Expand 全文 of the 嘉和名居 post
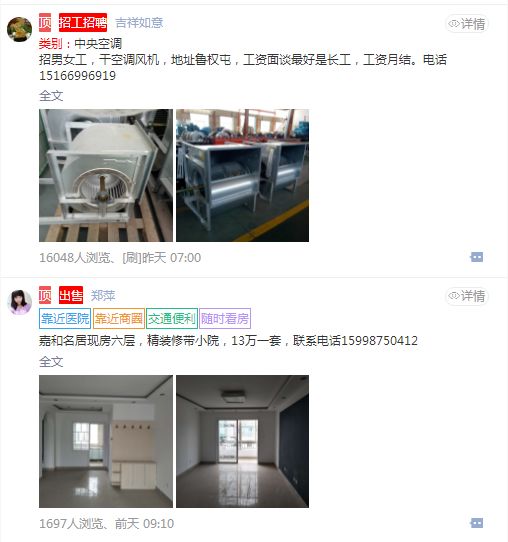Image resolution: width=508 pixels, height=542 pixels. (51, 362)
